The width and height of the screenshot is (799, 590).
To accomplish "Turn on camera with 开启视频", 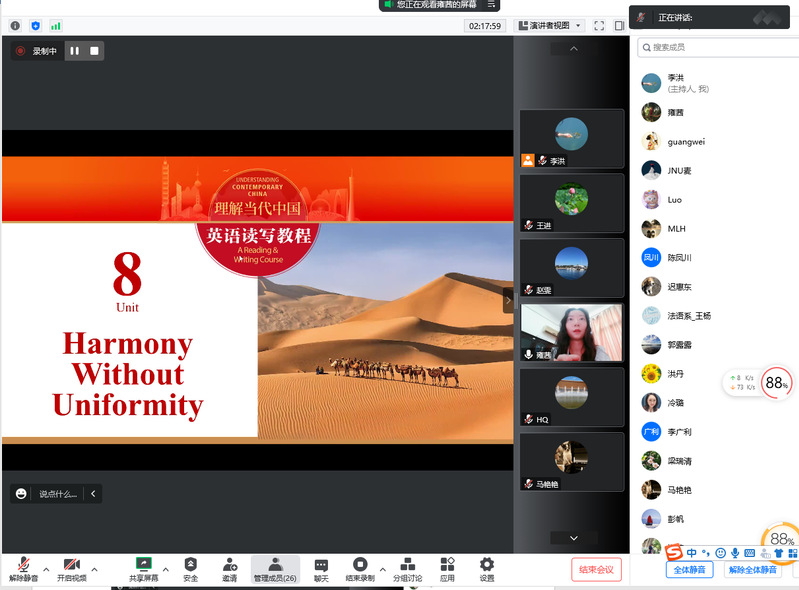I will pos(71,569).
